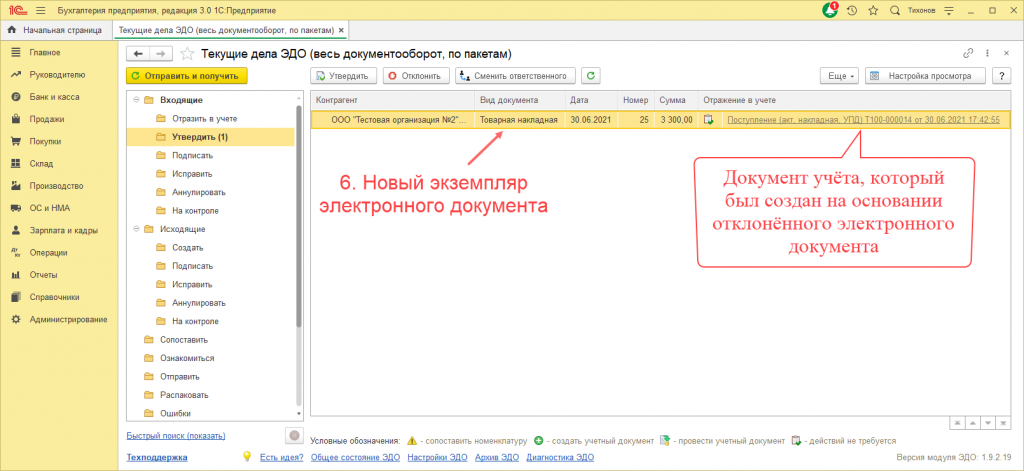Click the back navigation arrow

tap(138, 54)
